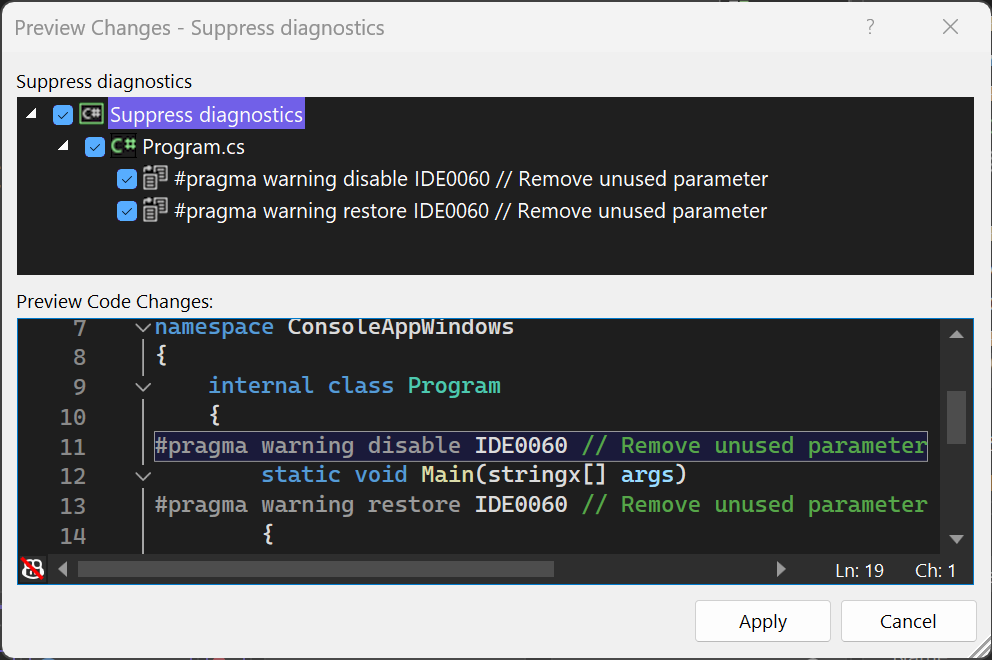Click the code change icon for pragma disable
This screenshot has width=992, height=660.
coord(155,178)
